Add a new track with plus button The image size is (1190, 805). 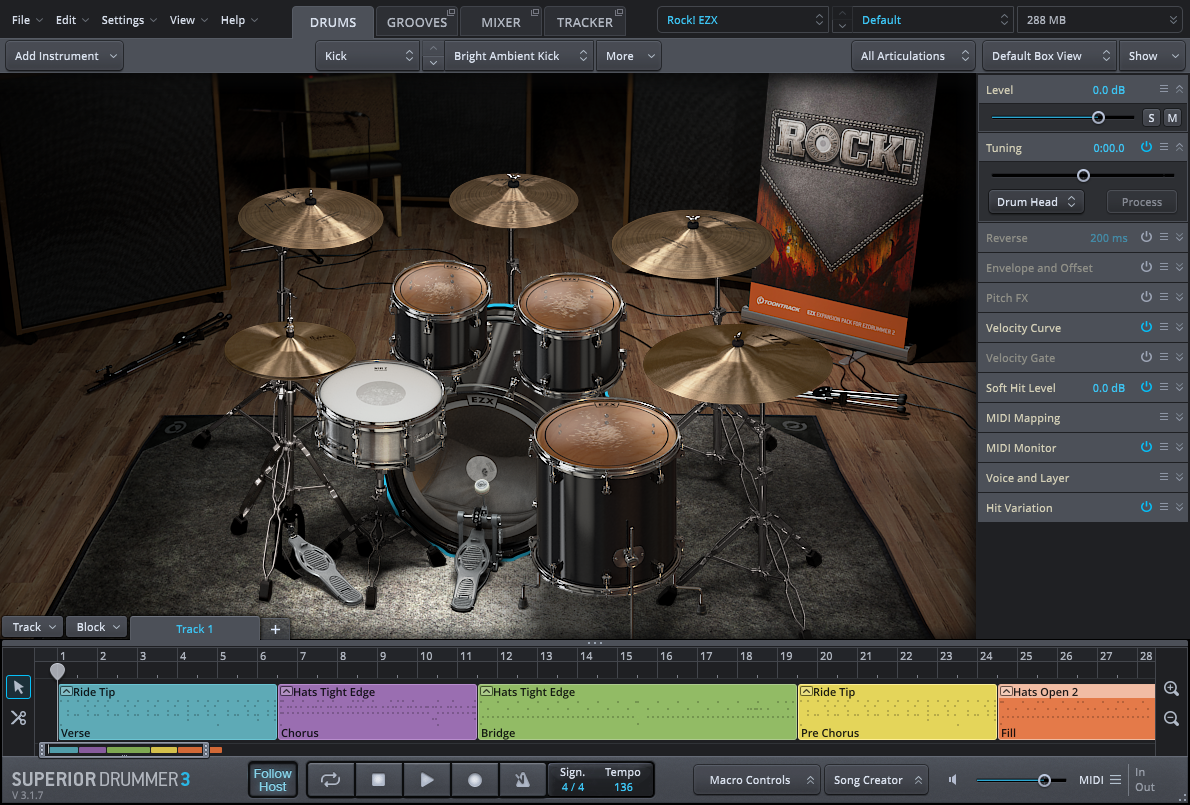coord(275,629)
